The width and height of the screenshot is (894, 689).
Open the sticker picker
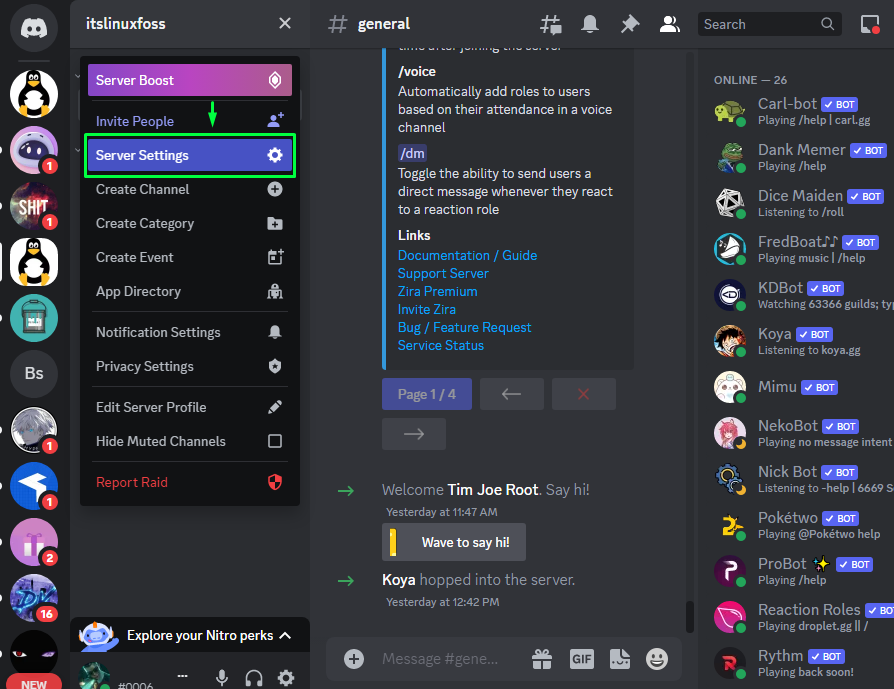tap(620, 659)
